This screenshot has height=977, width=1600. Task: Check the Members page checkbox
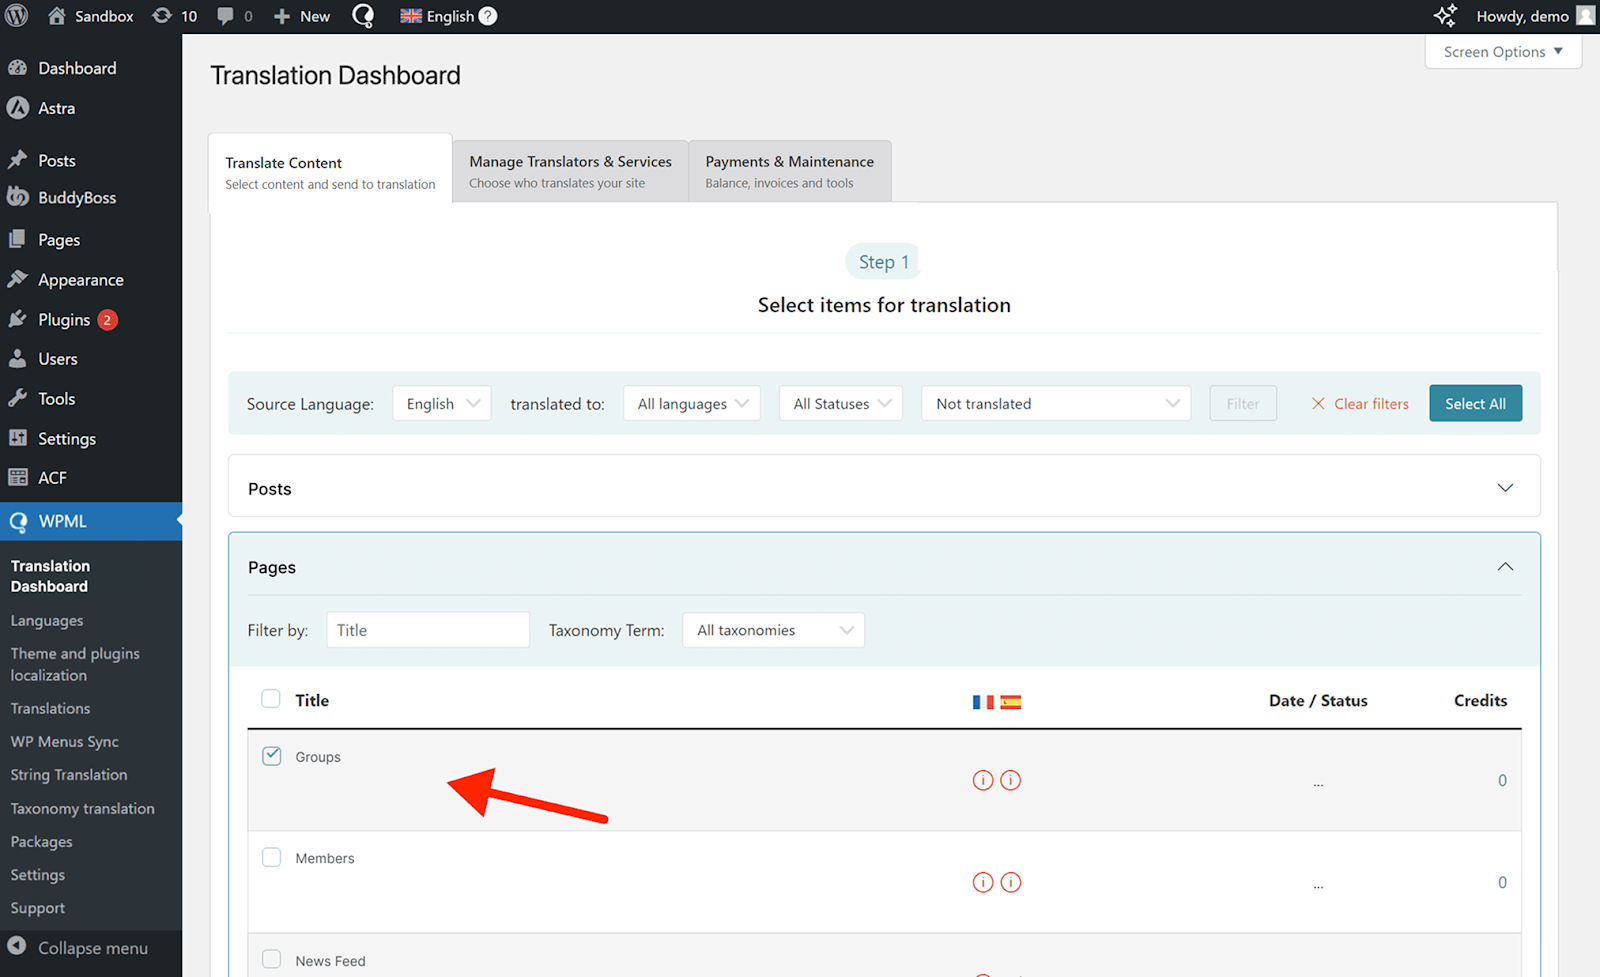272,857
